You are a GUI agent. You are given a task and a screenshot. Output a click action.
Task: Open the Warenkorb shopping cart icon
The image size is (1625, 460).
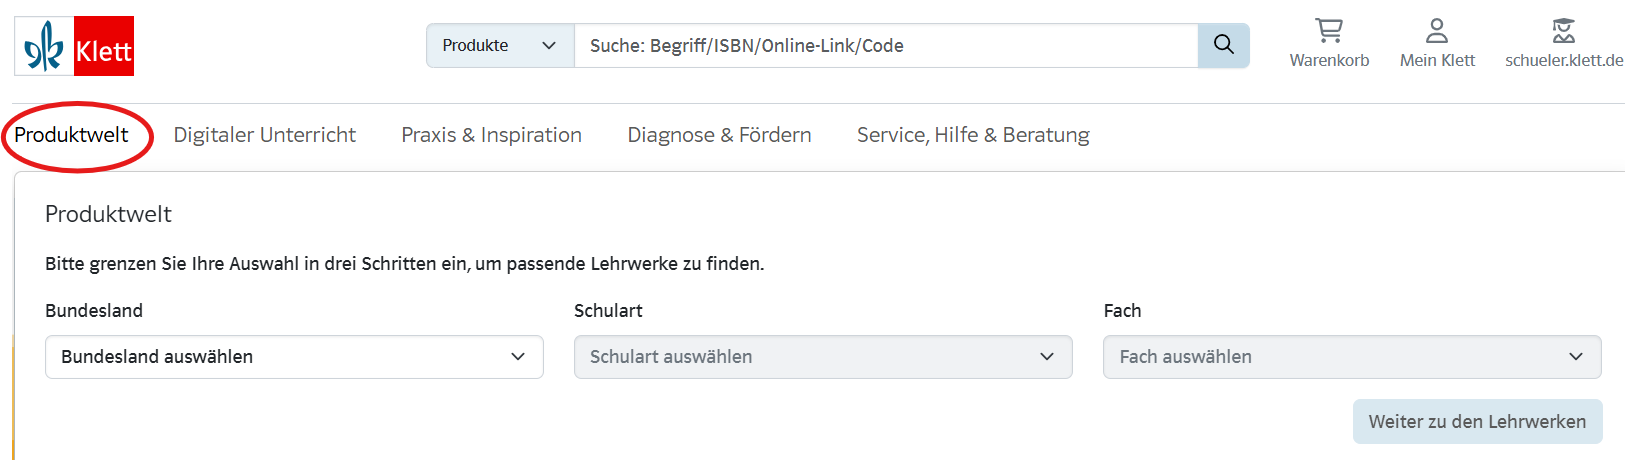[x=1328, y=31]
